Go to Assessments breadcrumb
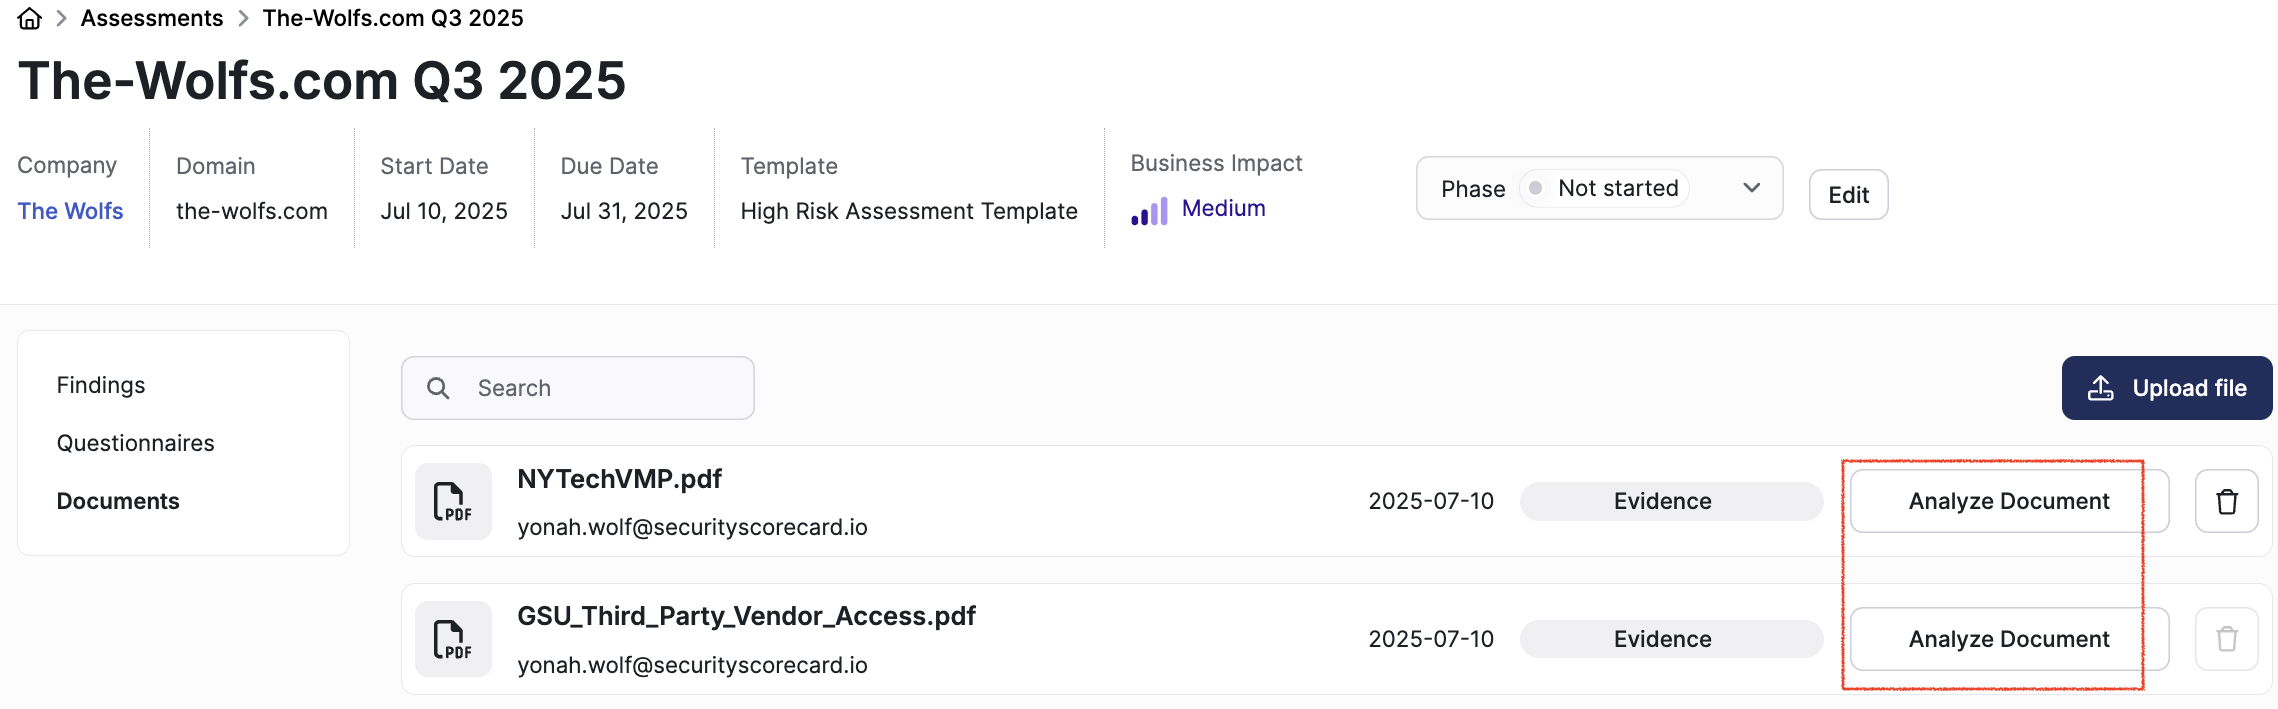Image resolution: width=2278 pixels, height=709 pixels. pos(152,18)
